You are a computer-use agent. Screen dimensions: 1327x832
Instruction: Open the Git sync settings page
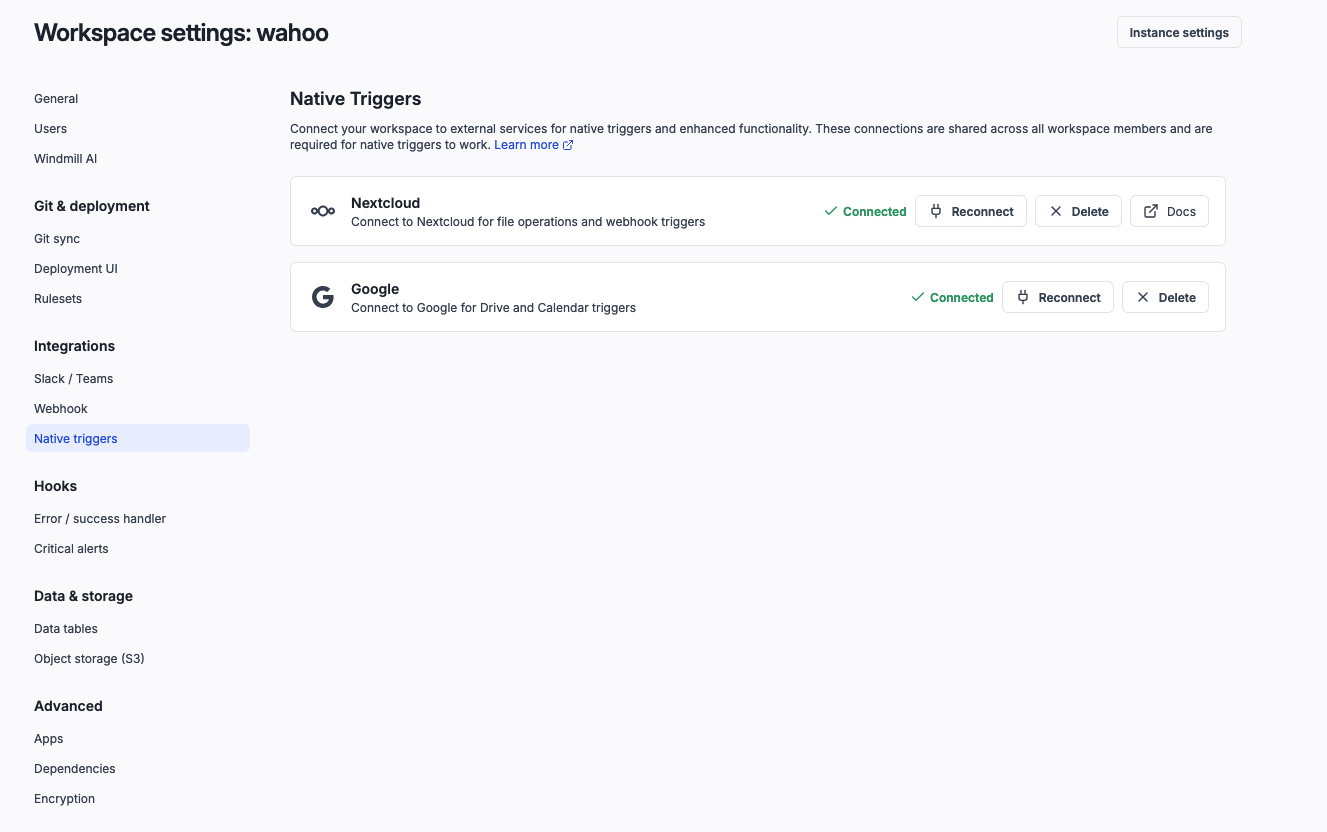coord(56,238)
